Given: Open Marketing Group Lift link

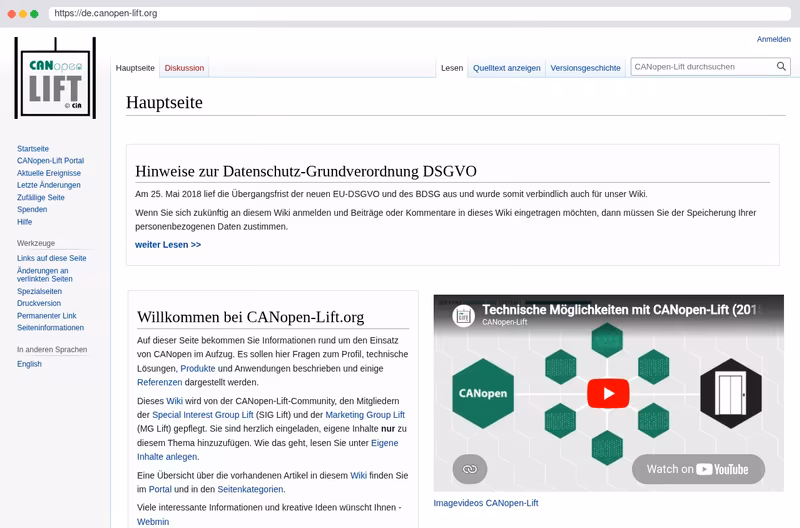Looking at the screenshot, I should pos(365,415).
